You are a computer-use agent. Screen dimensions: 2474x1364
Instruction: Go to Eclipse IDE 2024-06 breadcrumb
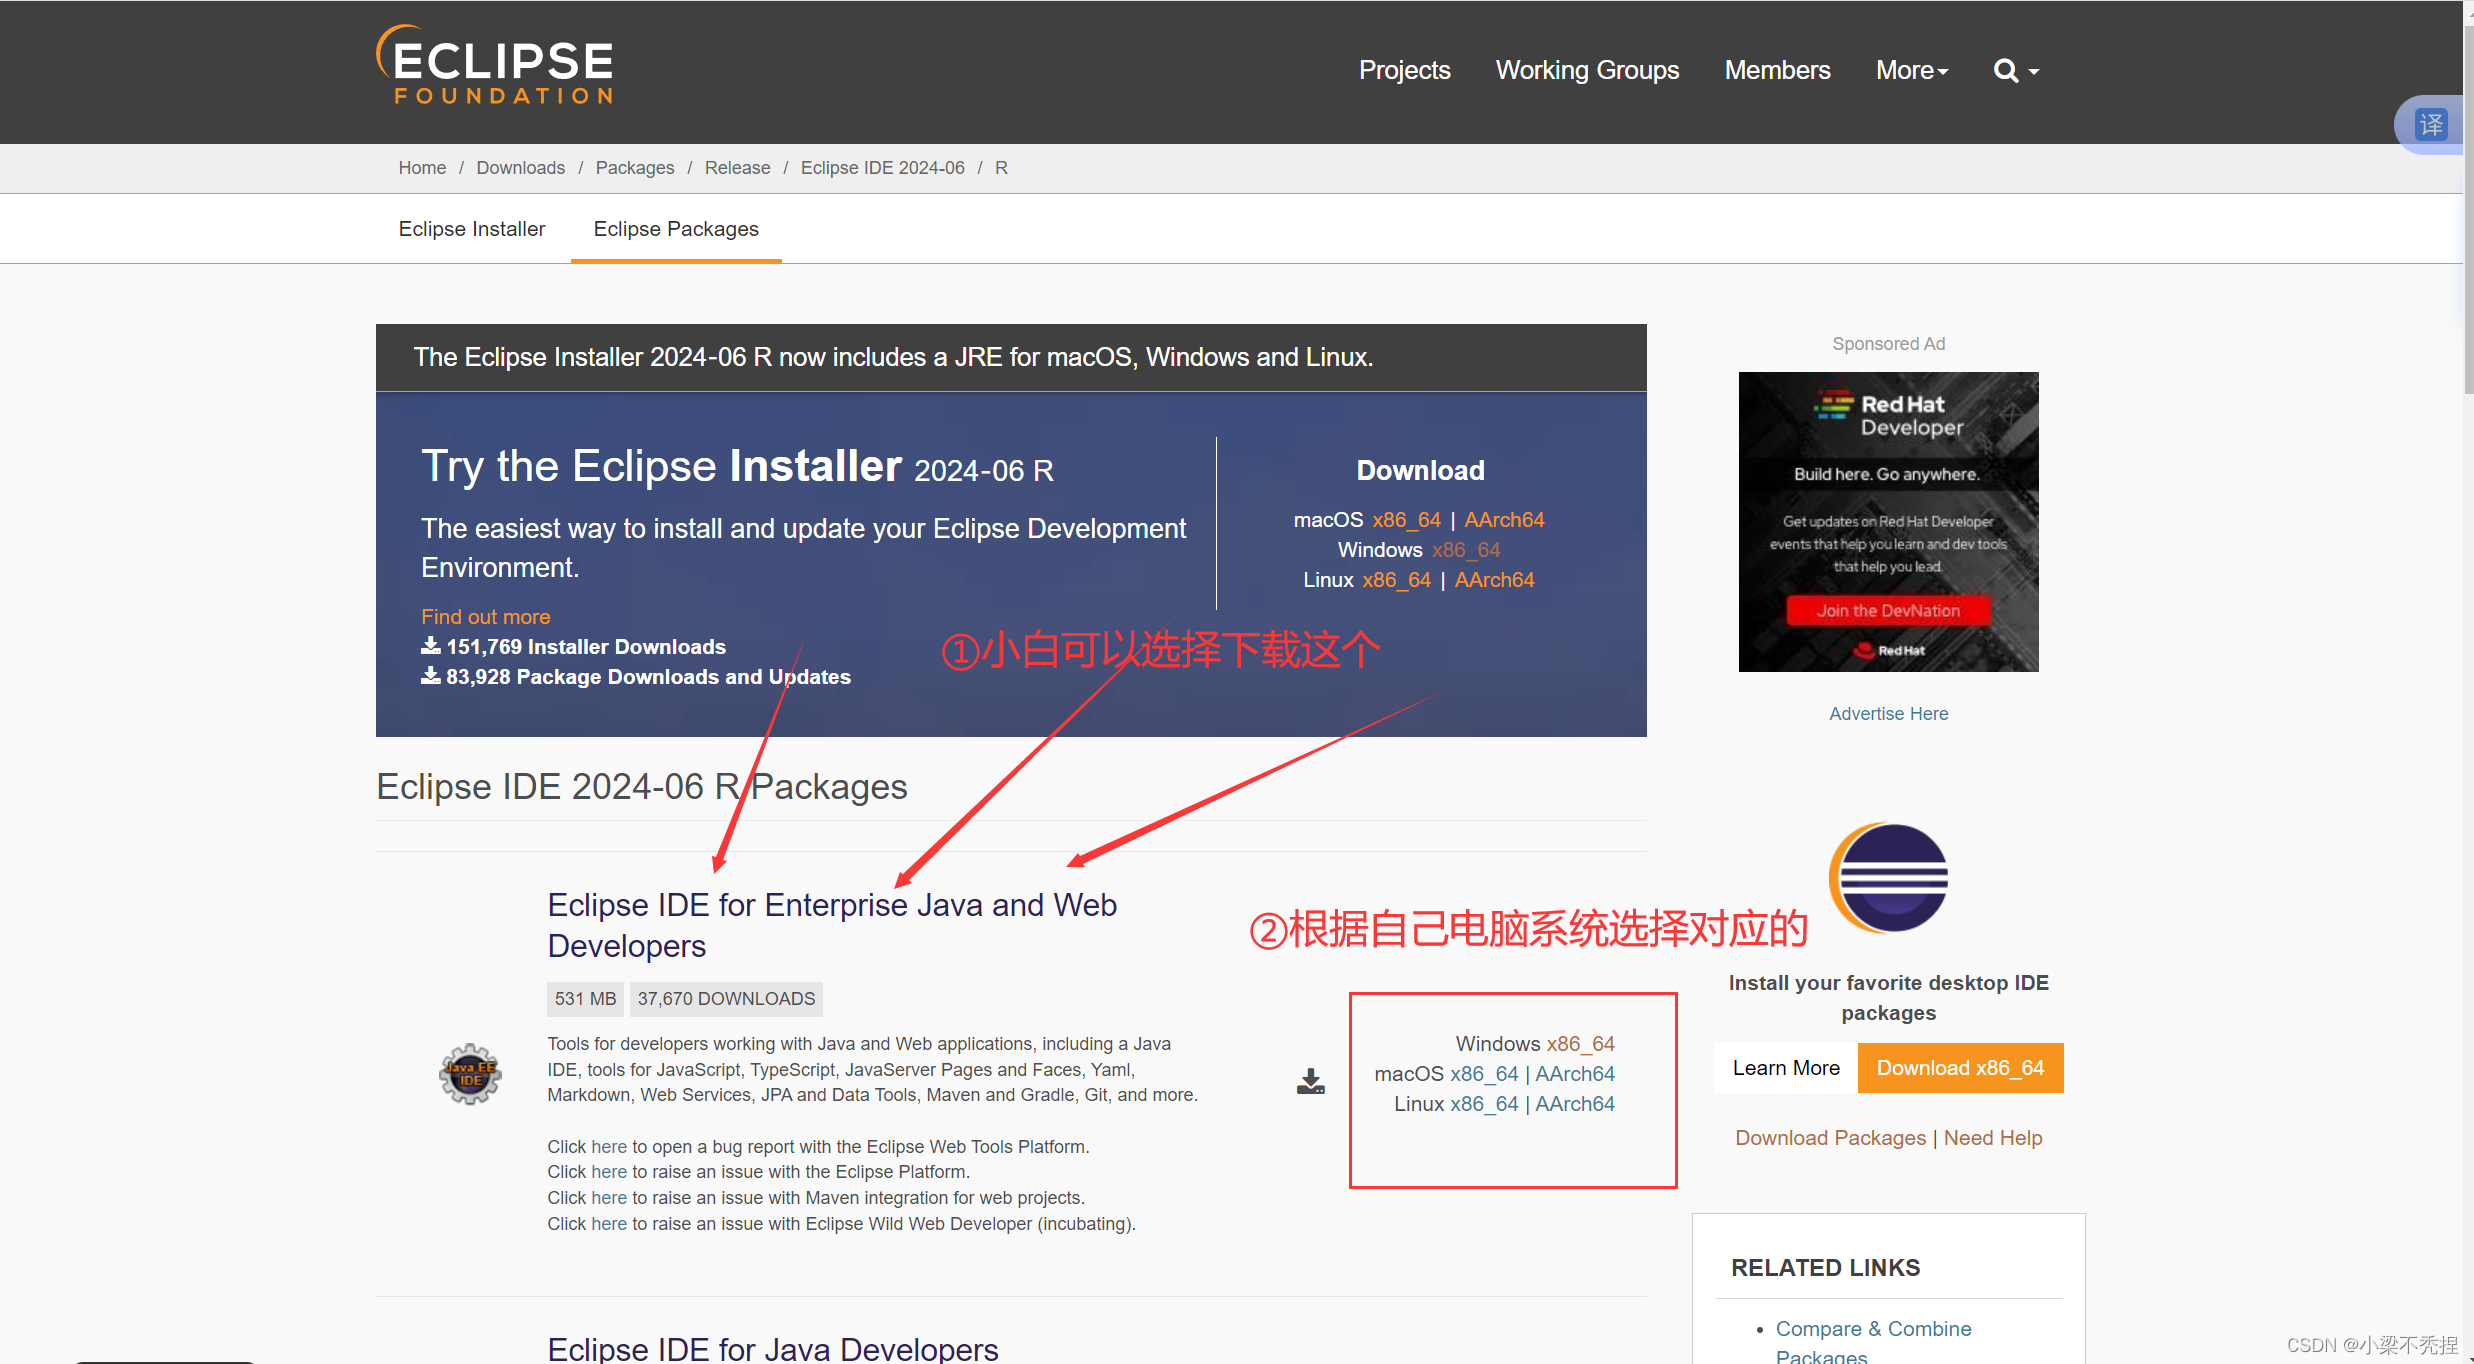(x=882, y=168)
